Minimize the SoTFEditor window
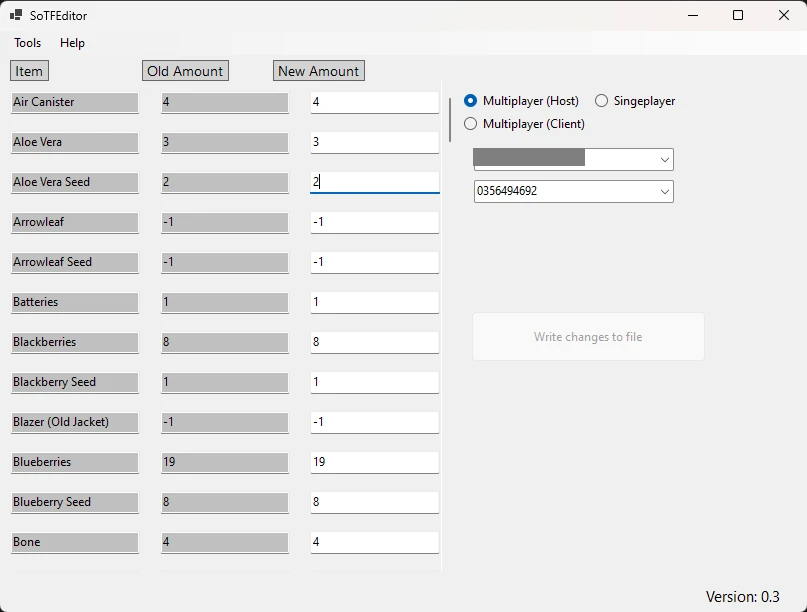Screen dimensions: 807x612 (x=692, y=15)
